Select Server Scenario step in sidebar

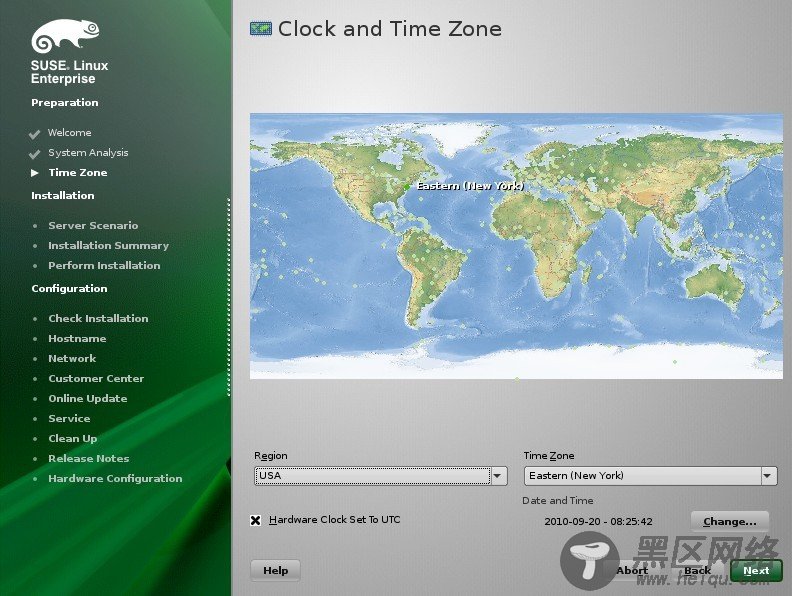tap(93, 225)
